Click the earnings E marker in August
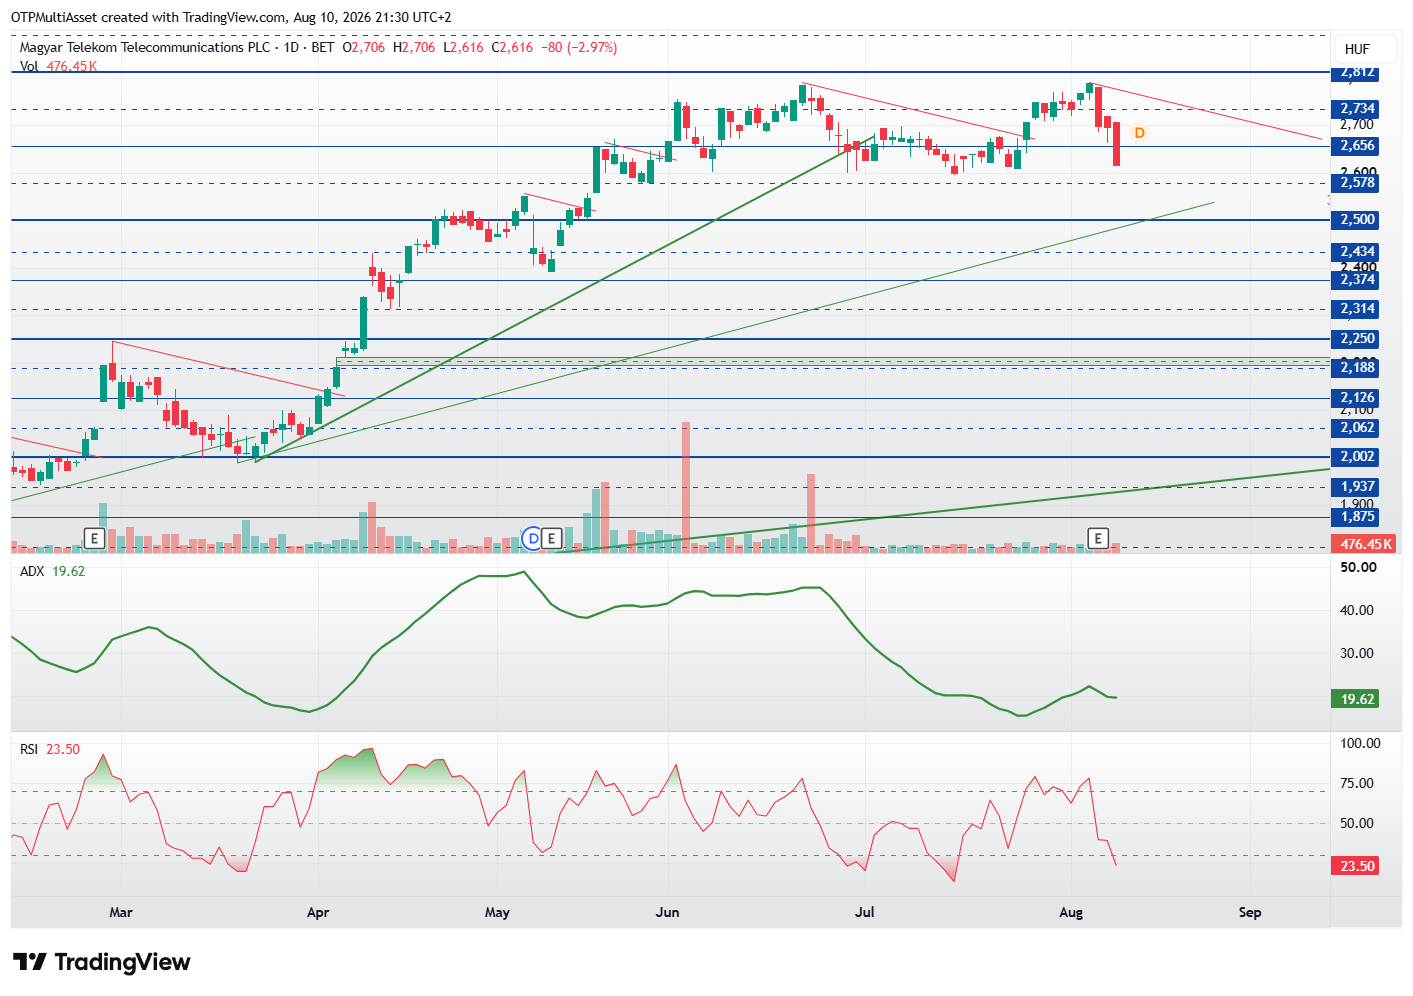1413x996 pixels. [1098, 539]
